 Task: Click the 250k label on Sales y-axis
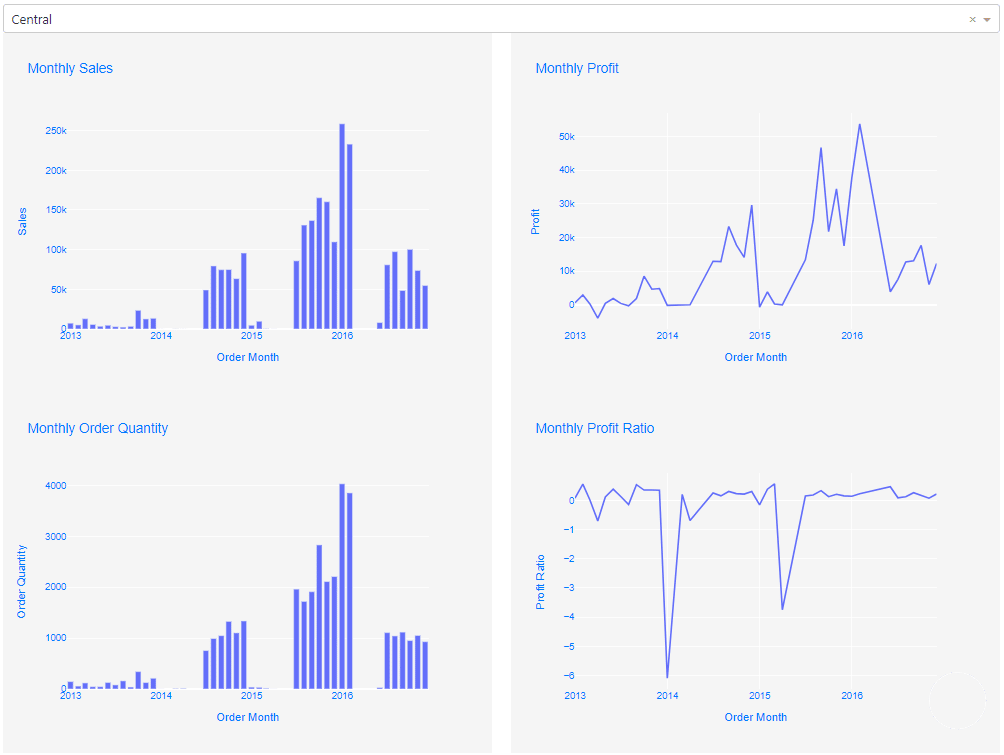click(x=56, y=131)
